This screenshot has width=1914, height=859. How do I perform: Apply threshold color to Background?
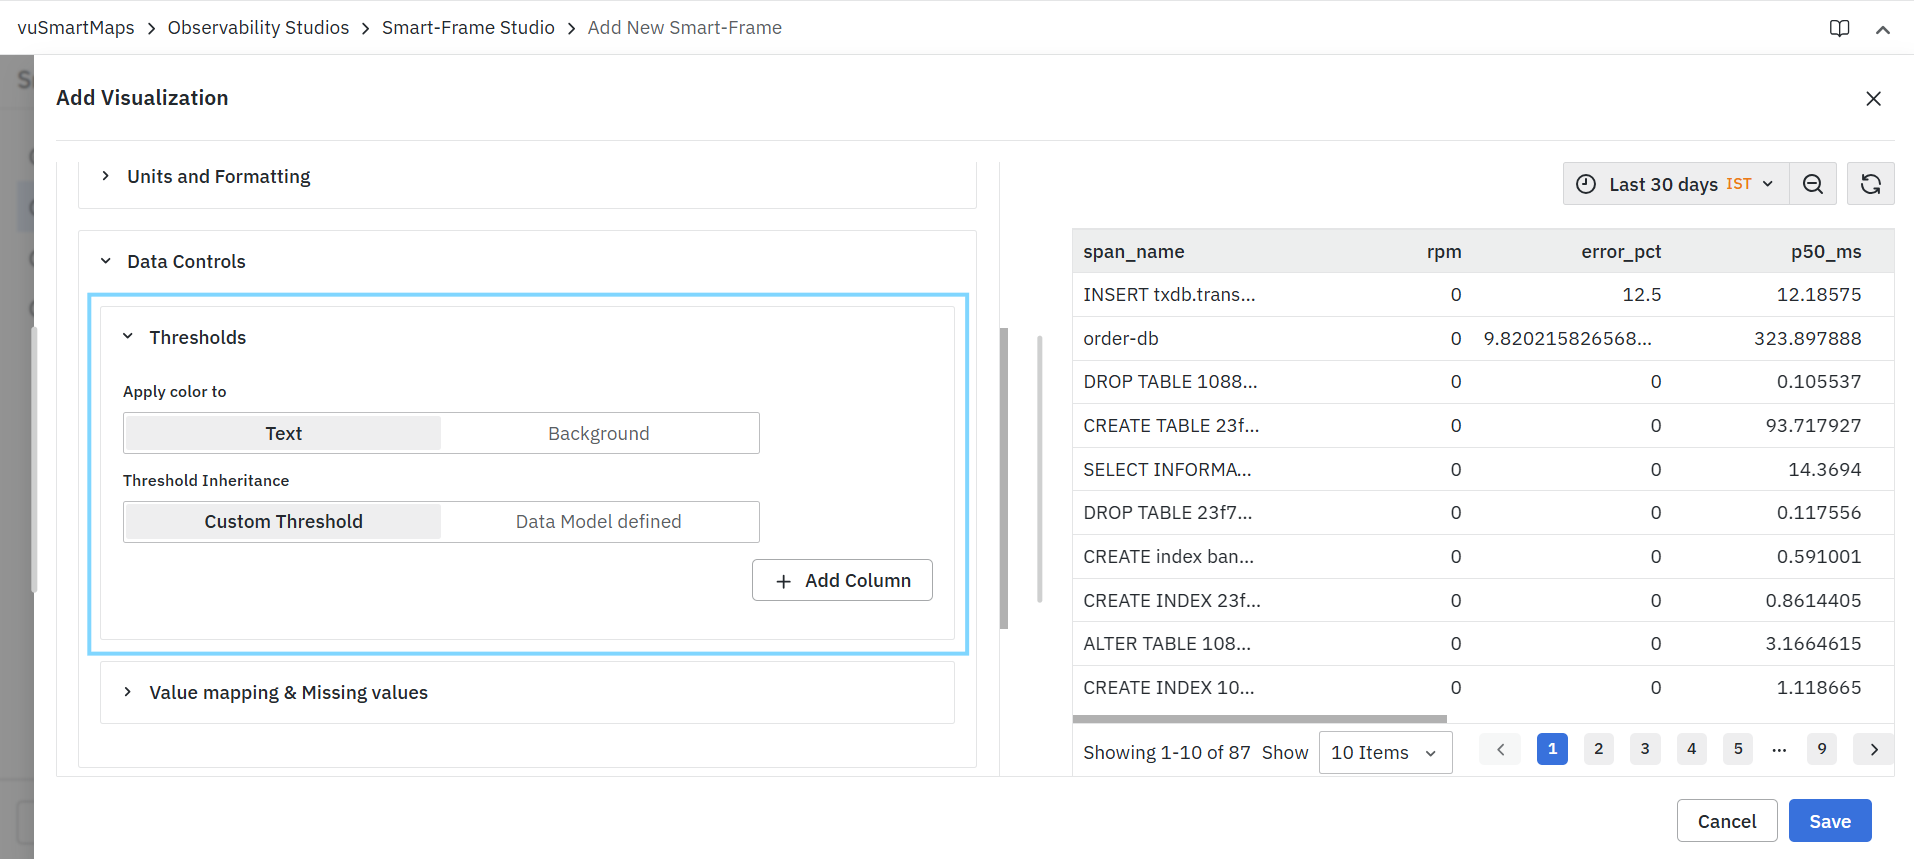click(598, 433)
